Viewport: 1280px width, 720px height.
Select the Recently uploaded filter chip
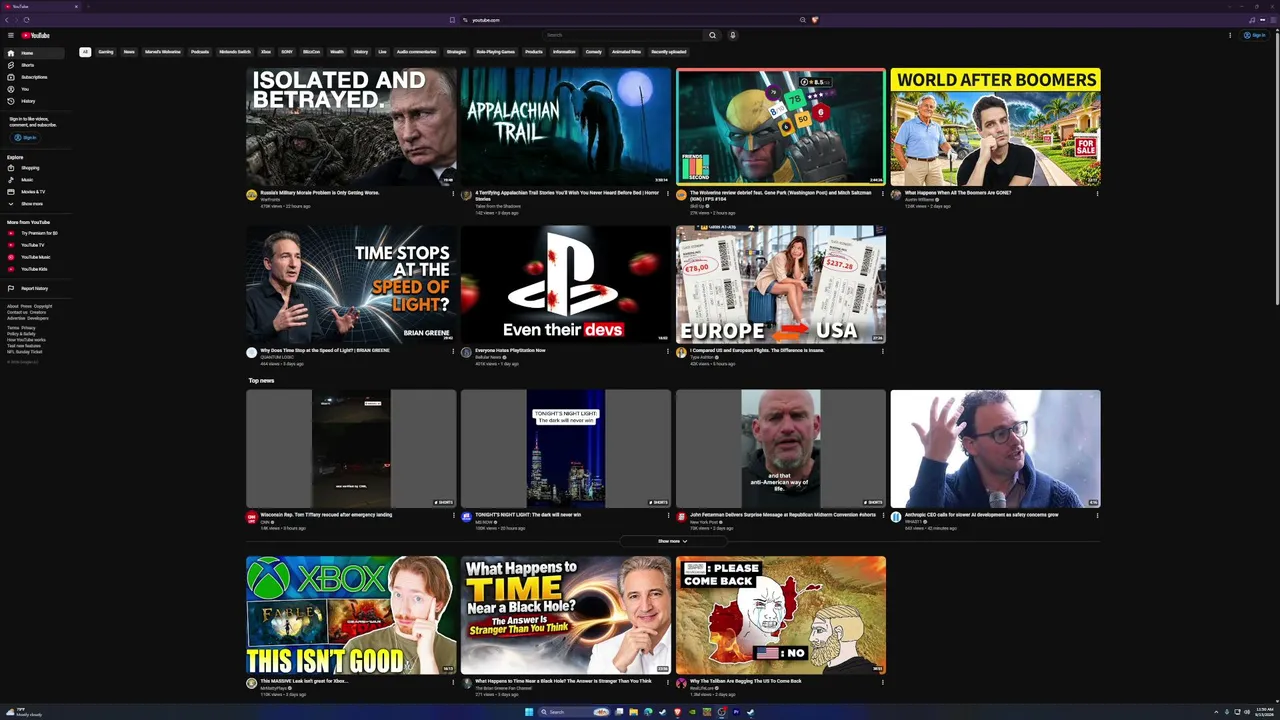click(669, 52)
